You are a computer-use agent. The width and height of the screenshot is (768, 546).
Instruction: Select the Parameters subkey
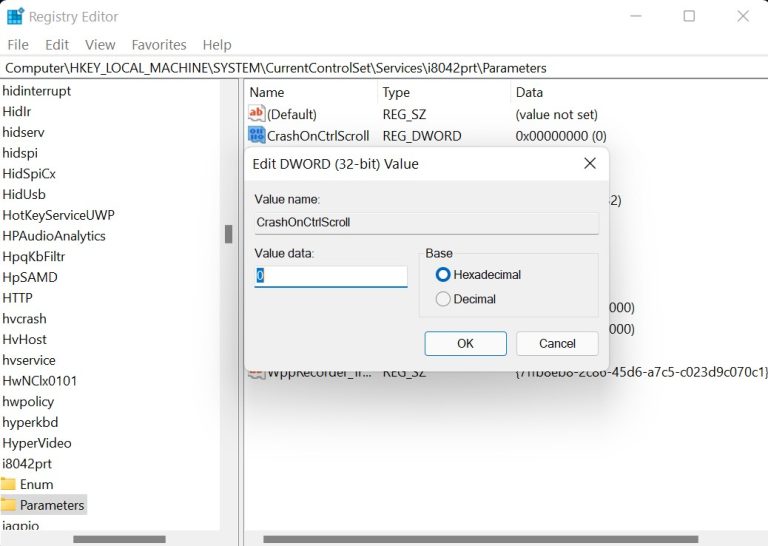point(52,505)
